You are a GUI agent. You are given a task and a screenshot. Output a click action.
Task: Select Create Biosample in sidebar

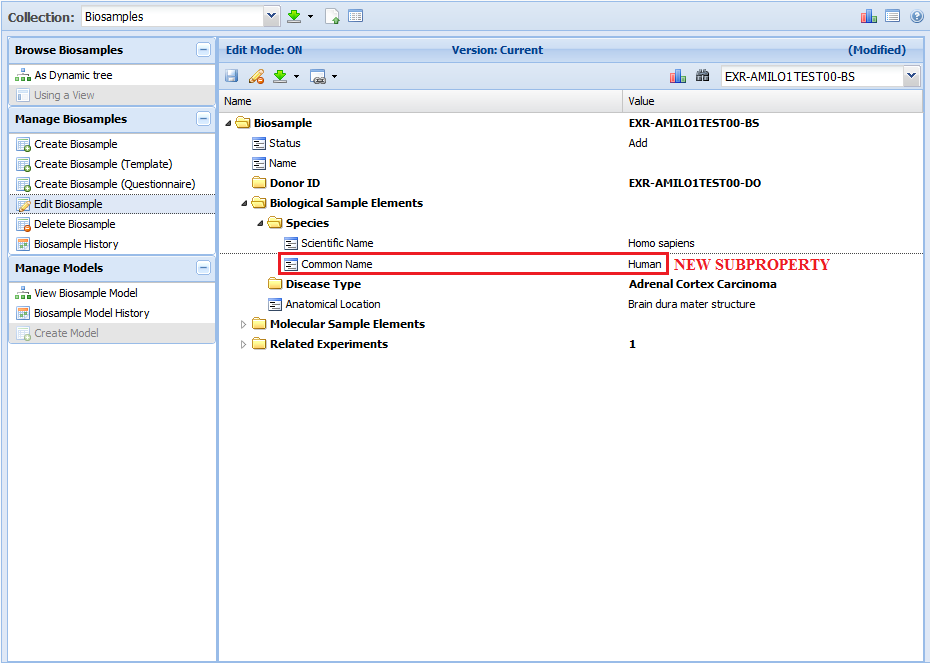[x=75, y=144]
